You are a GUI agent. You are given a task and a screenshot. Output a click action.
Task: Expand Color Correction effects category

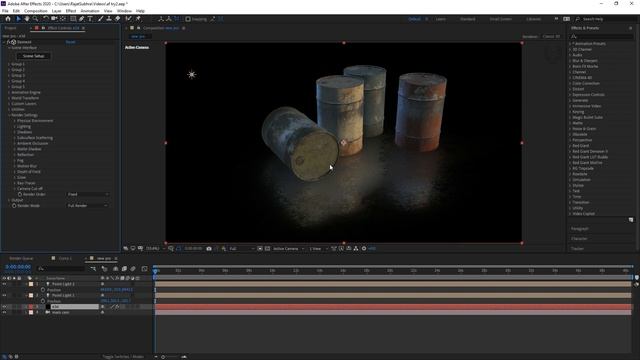(570, 83)
